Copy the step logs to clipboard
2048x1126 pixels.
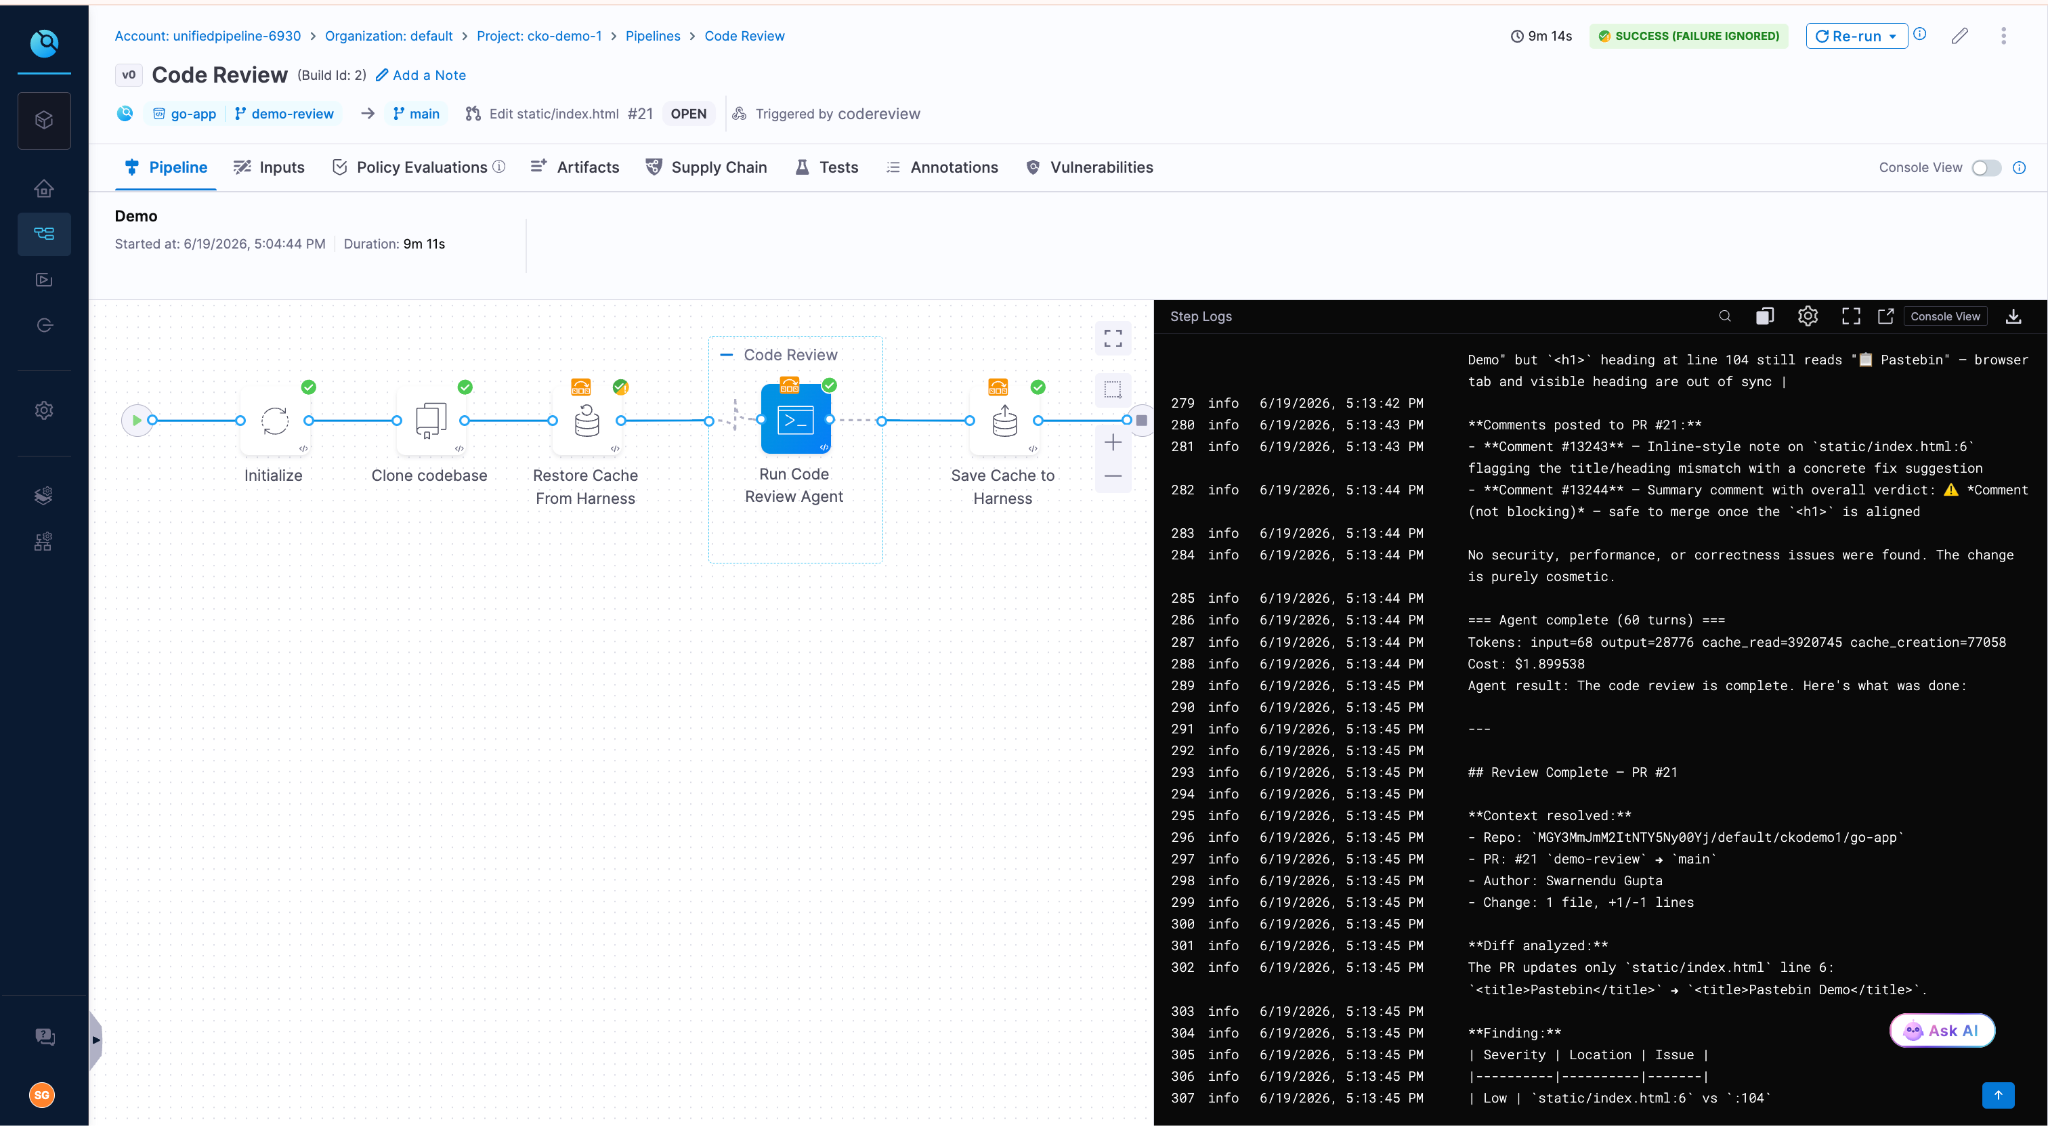(x=1765, y=316)
